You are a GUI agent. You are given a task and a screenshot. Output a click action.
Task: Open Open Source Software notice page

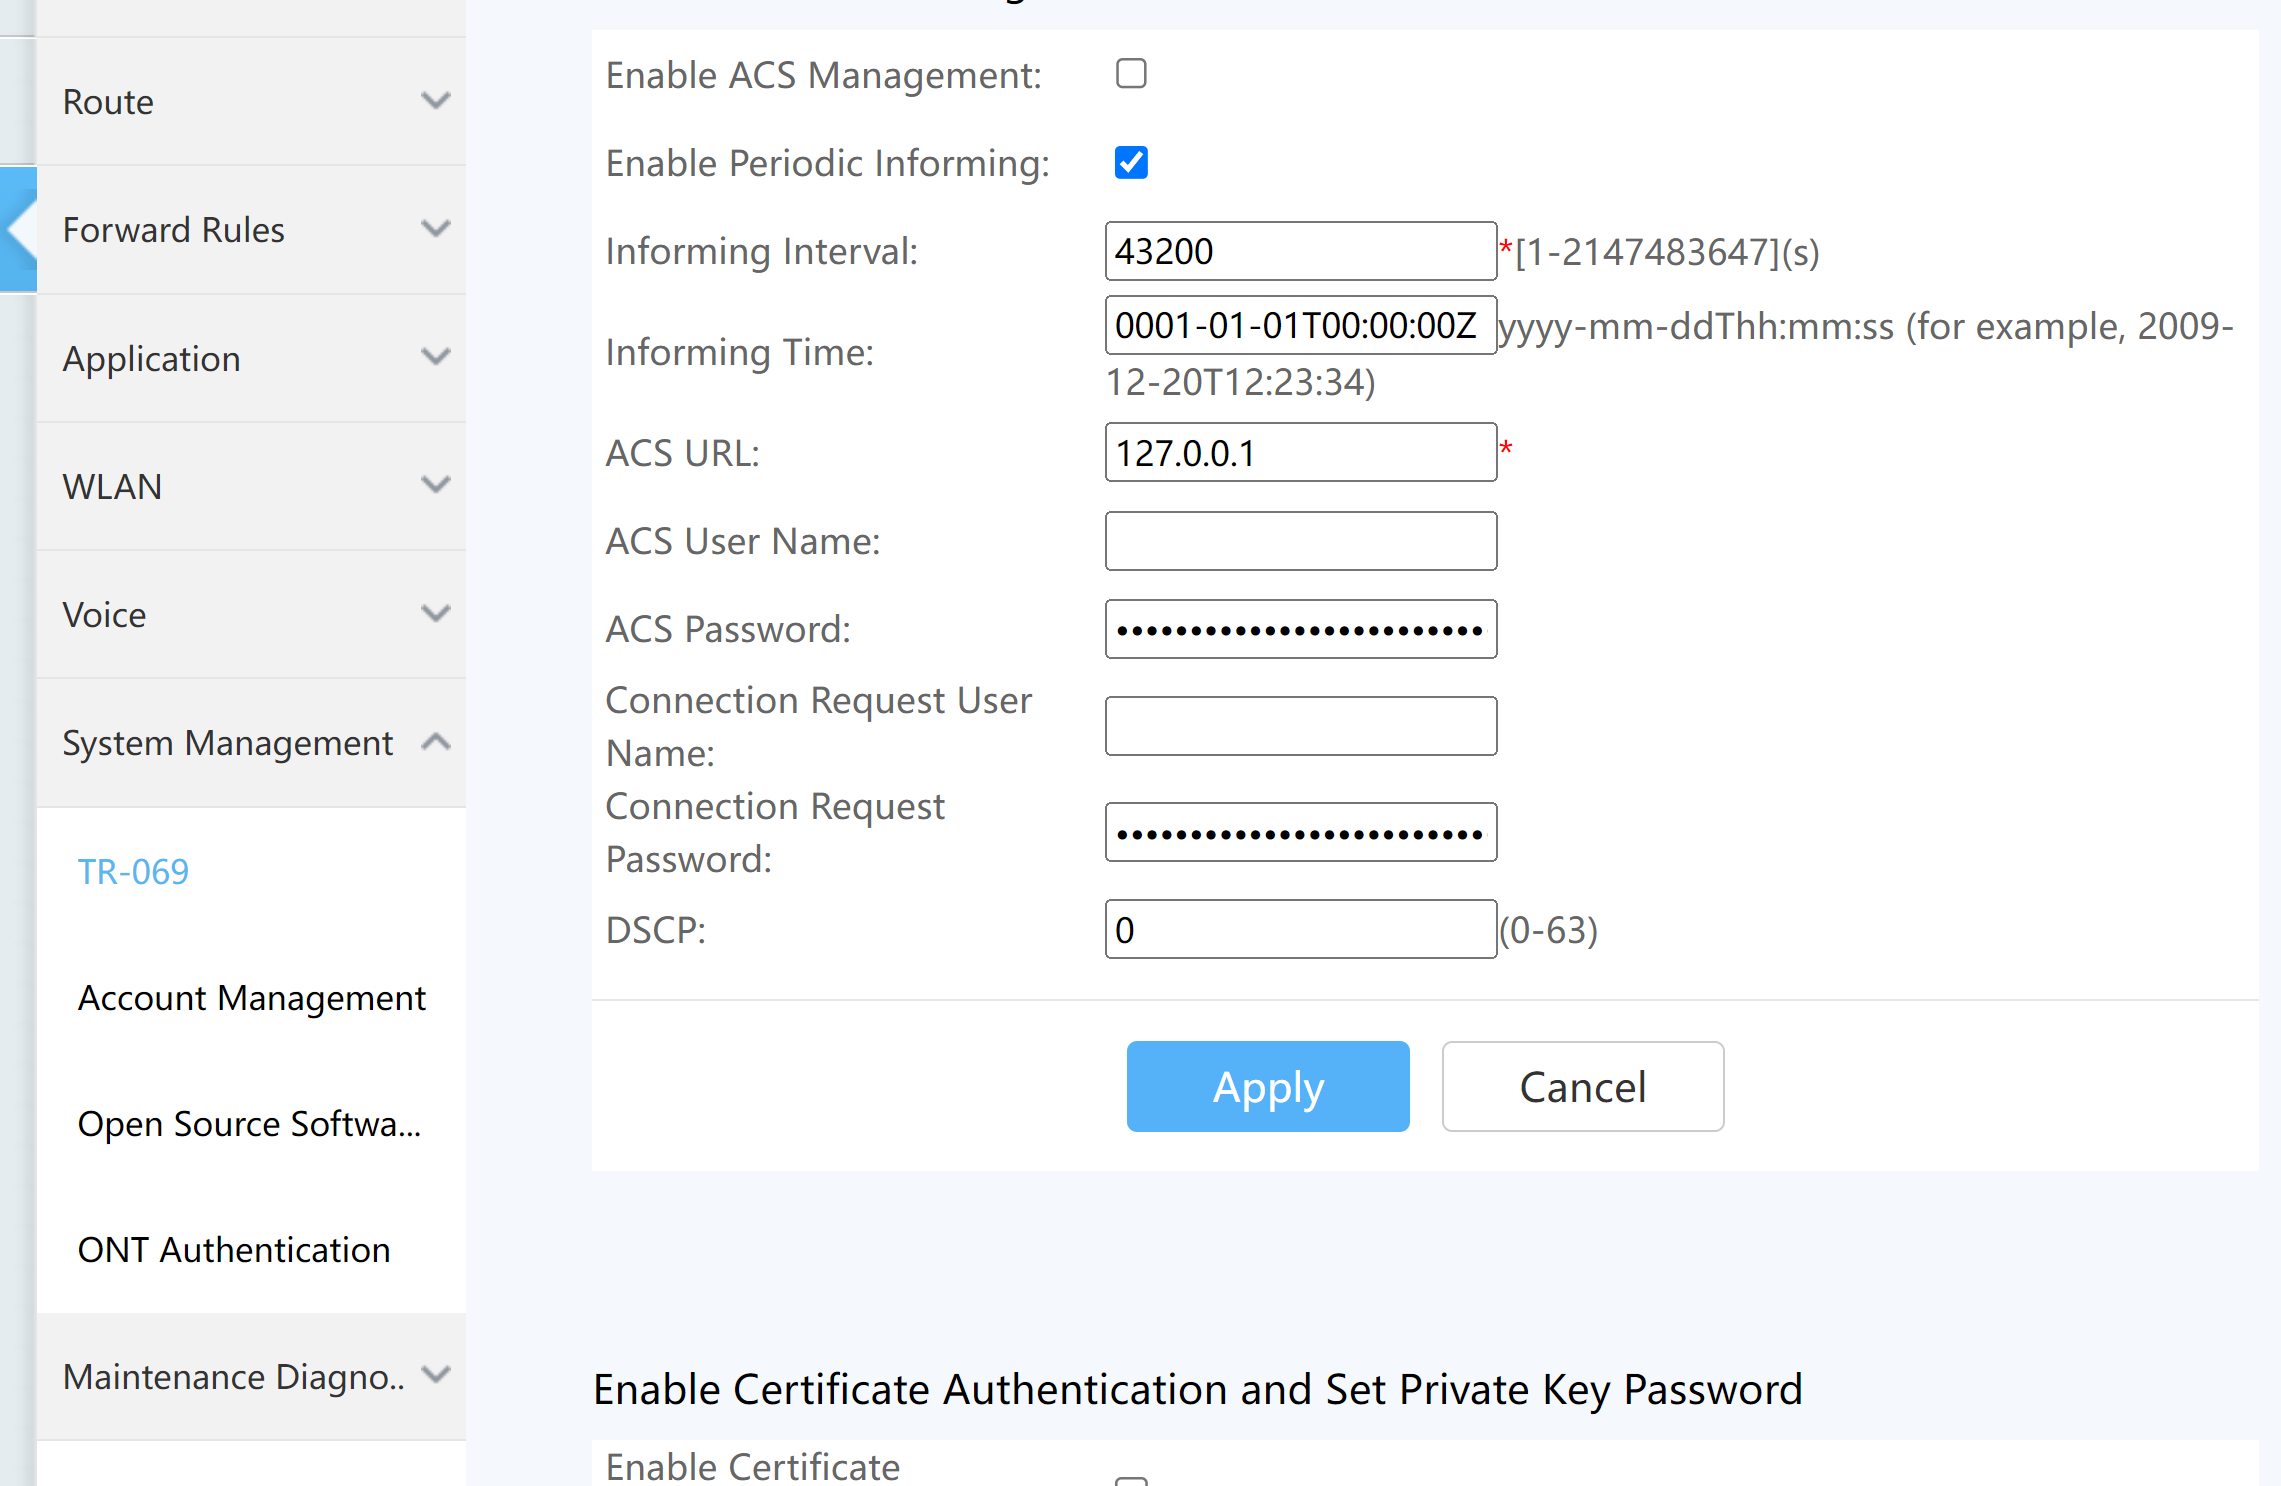point(249,1124)
